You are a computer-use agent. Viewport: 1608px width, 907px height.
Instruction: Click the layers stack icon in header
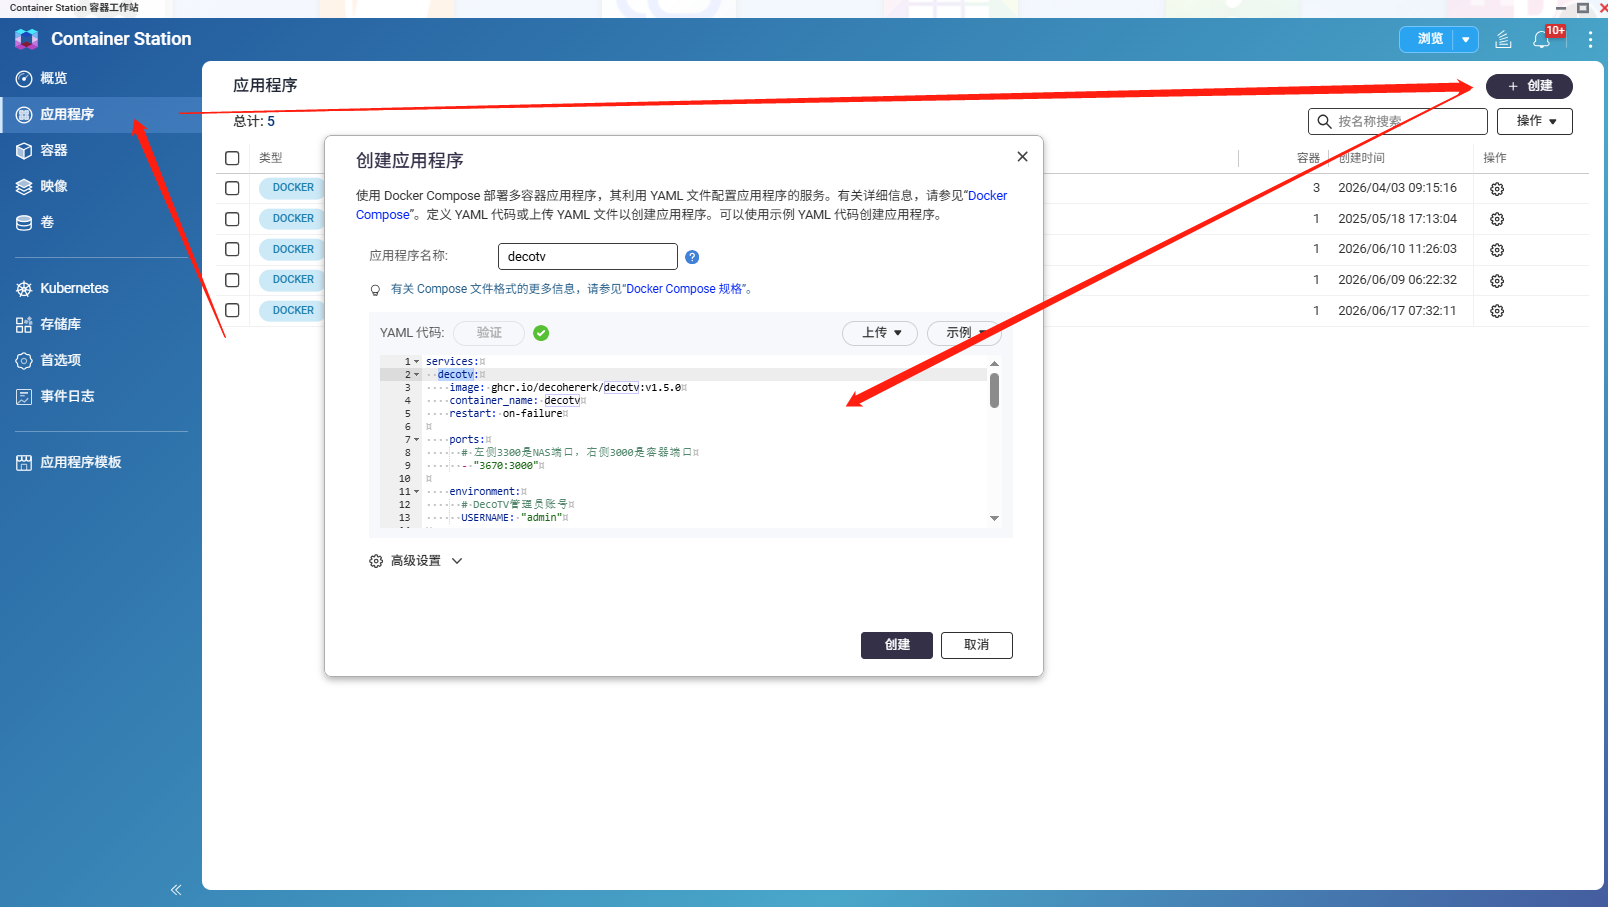(x=1503, y=39)
